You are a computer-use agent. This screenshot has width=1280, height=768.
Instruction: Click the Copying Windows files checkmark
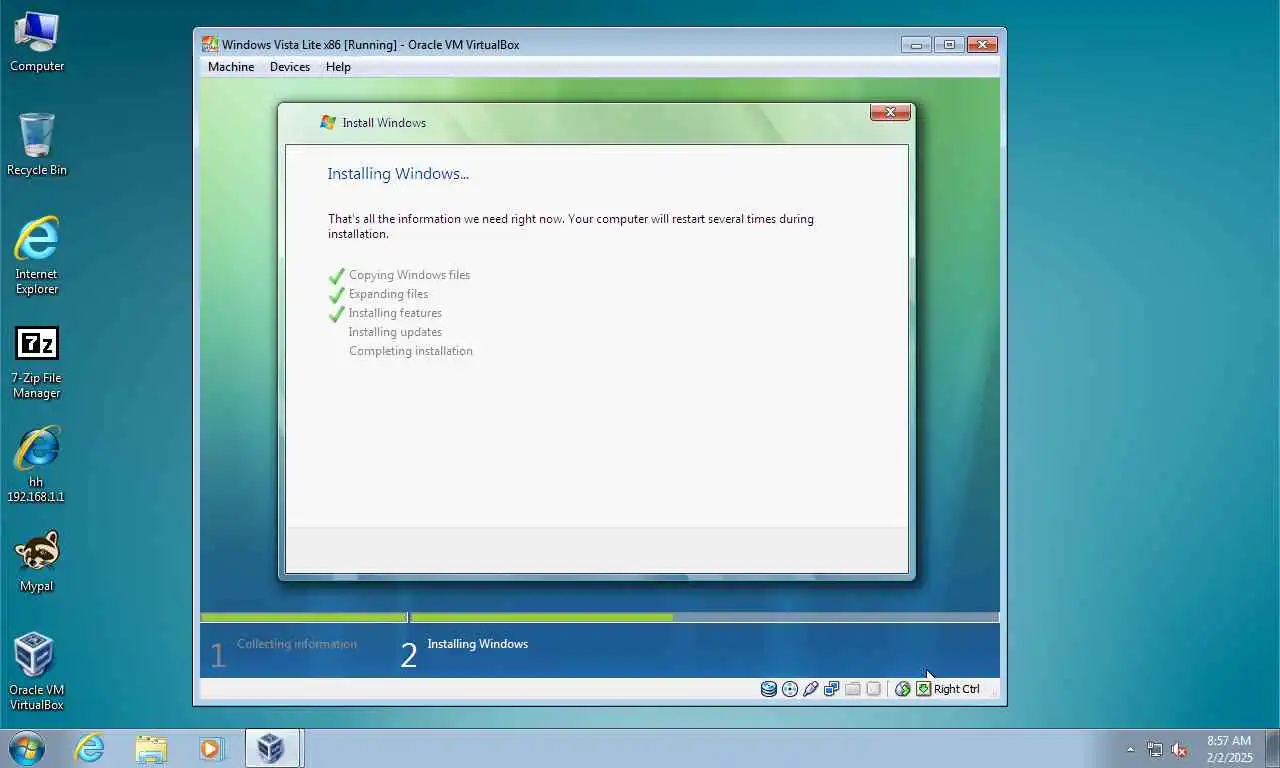pos(337,275)
